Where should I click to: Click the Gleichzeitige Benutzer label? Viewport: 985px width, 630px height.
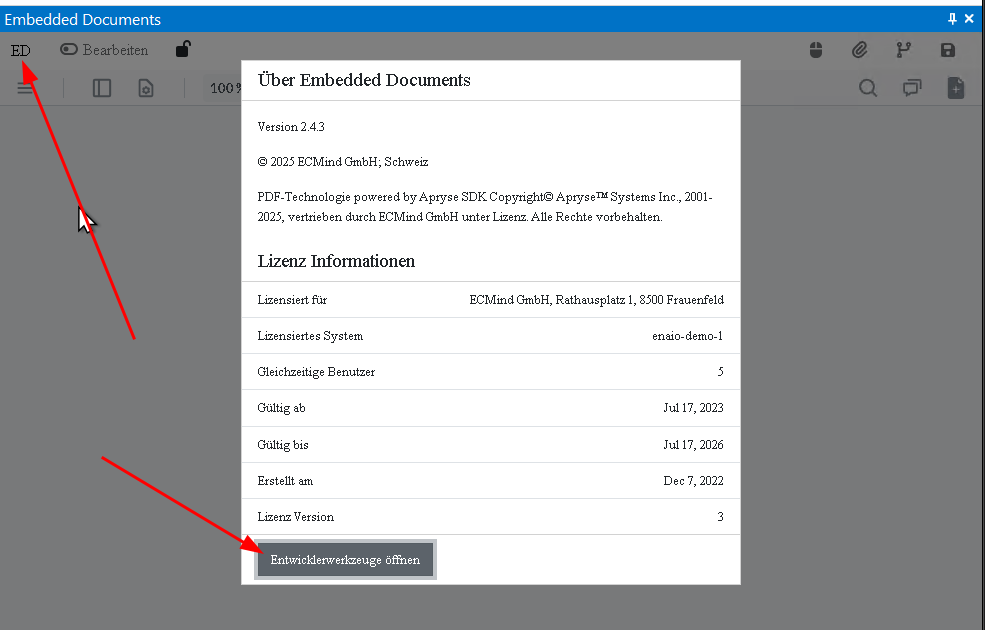point(316,372)
